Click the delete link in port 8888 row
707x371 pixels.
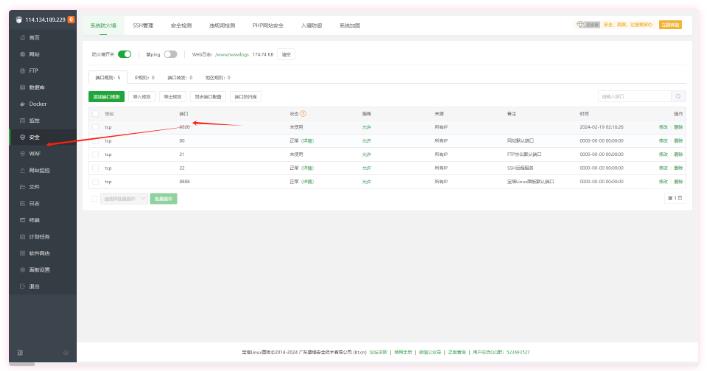(678, 182)
